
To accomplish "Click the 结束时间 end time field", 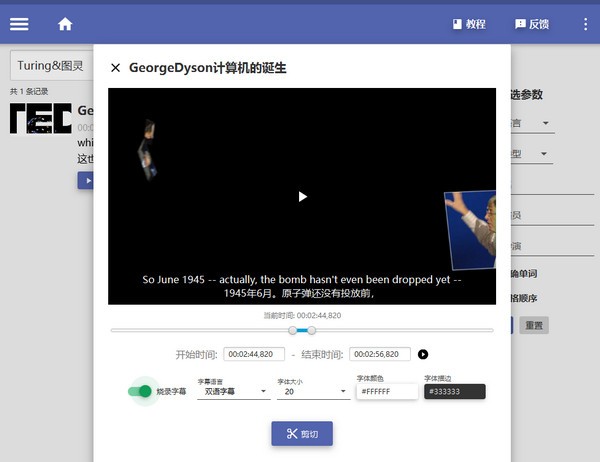I will [380, 354].
